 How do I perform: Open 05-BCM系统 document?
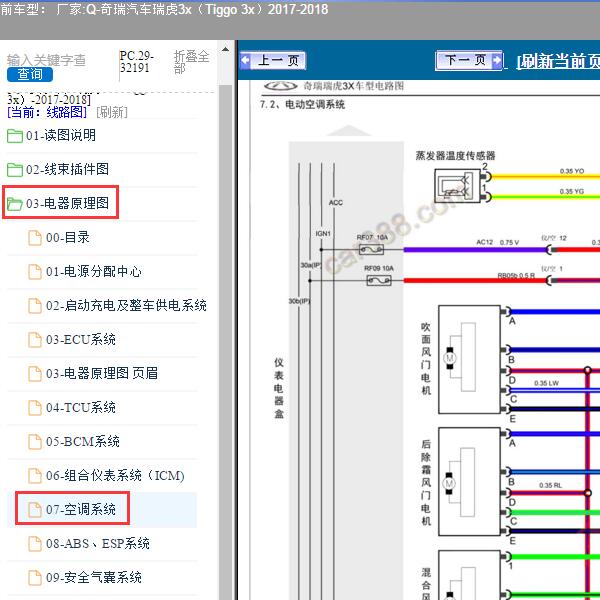(x=83, y=441)
